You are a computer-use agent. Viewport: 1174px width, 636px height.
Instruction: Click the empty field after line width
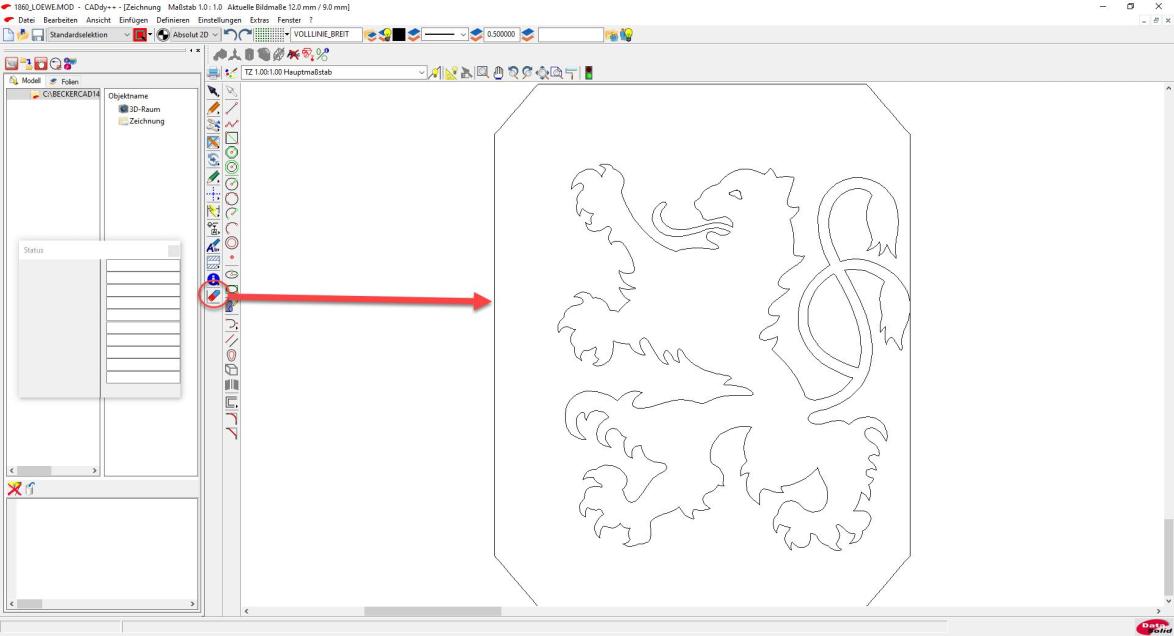[x=571, y=34]
